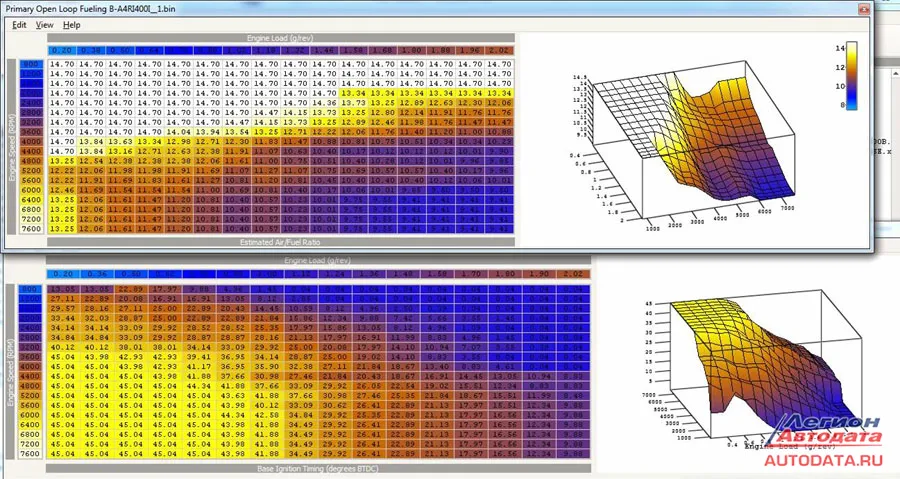Select fueling cell 13.25 in the 7600 row

point(61,228)
